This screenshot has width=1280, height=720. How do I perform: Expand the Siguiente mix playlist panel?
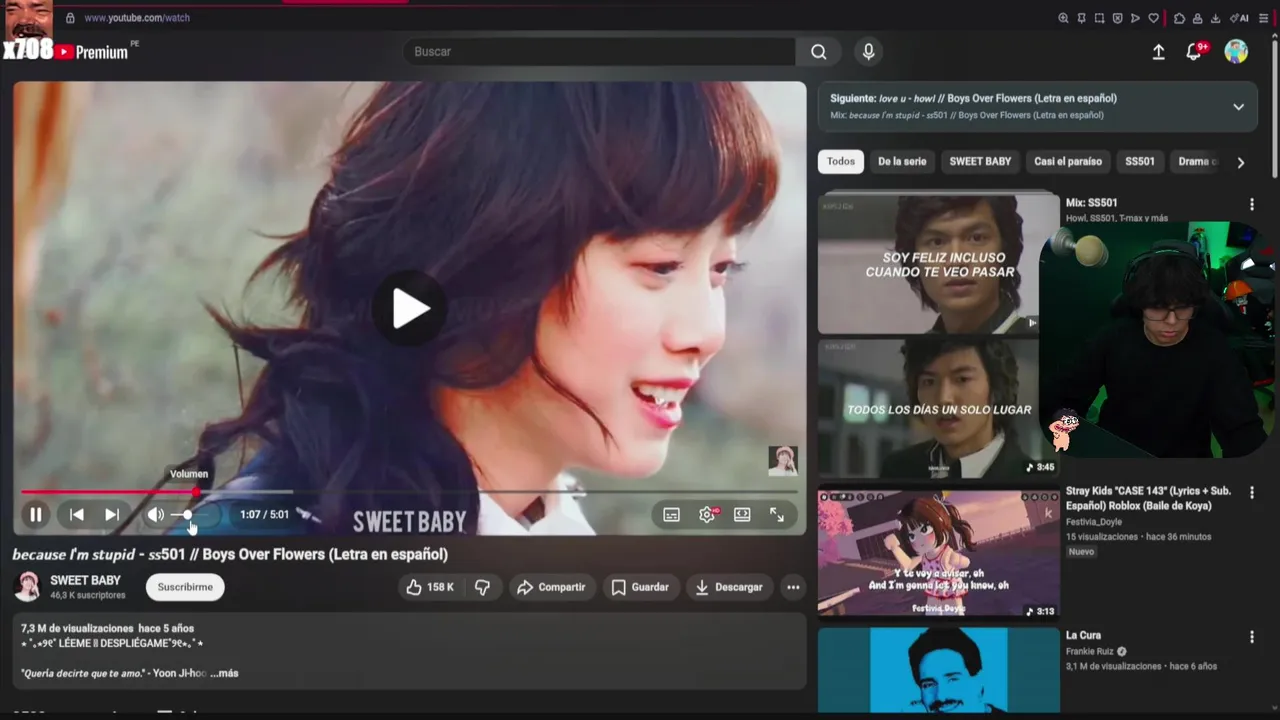coord(1238,107)
